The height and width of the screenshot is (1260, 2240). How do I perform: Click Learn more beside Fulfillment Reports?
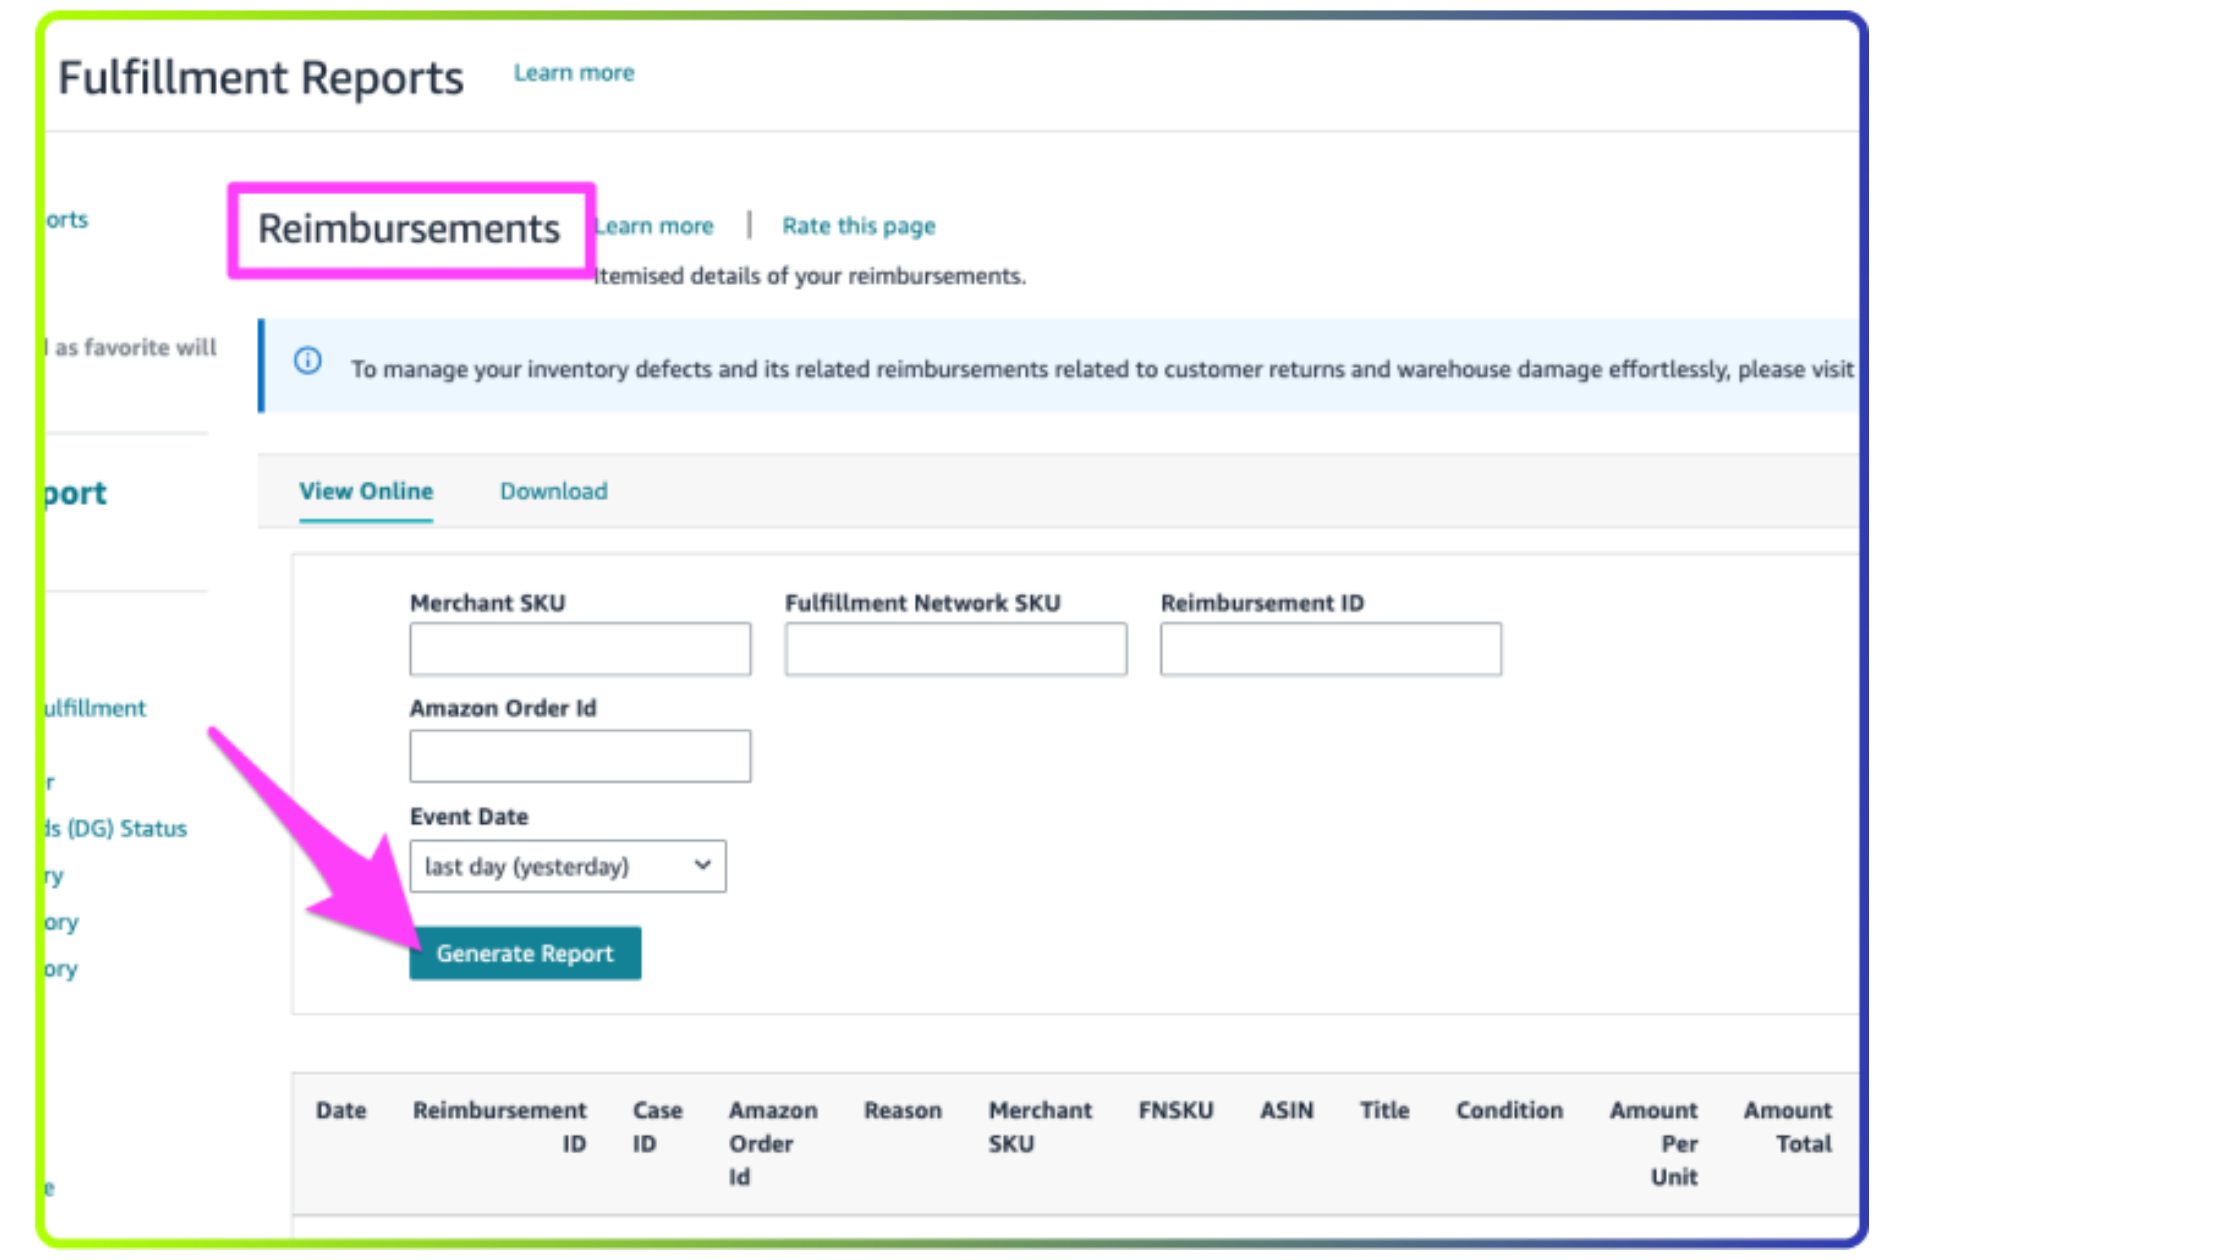pos(574,73)
